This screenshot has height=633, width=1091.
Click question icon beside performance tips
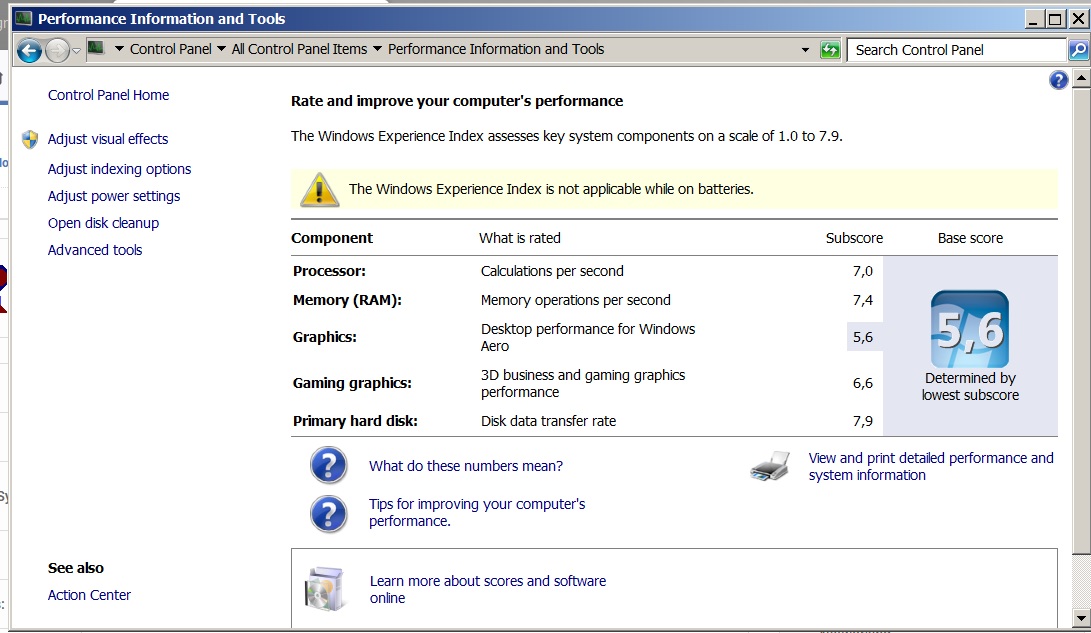[329, 513]
